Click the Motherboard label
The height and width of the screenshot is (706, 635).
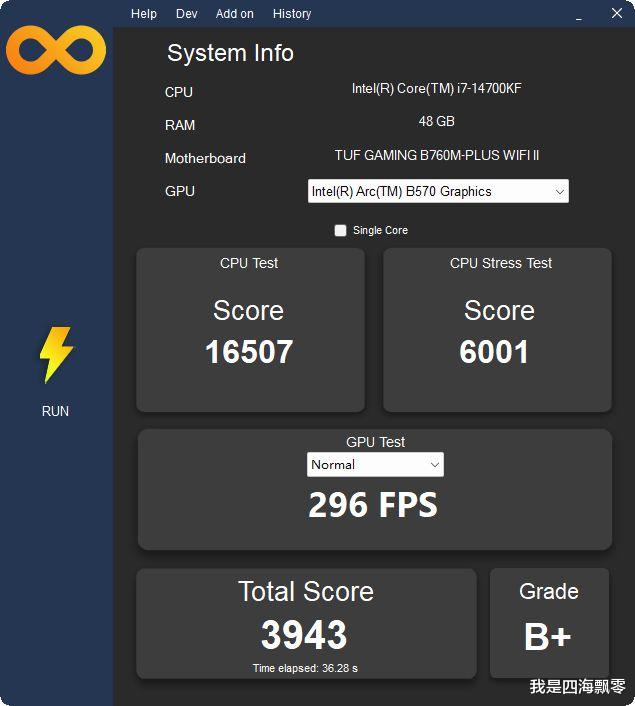tap(205, 158)
